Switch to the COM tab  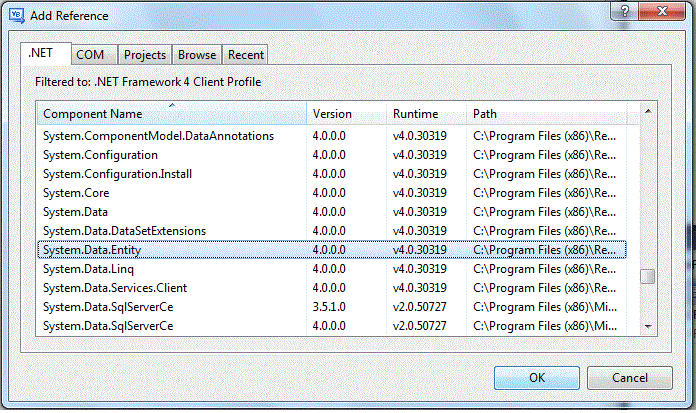(x=95, y=55)
